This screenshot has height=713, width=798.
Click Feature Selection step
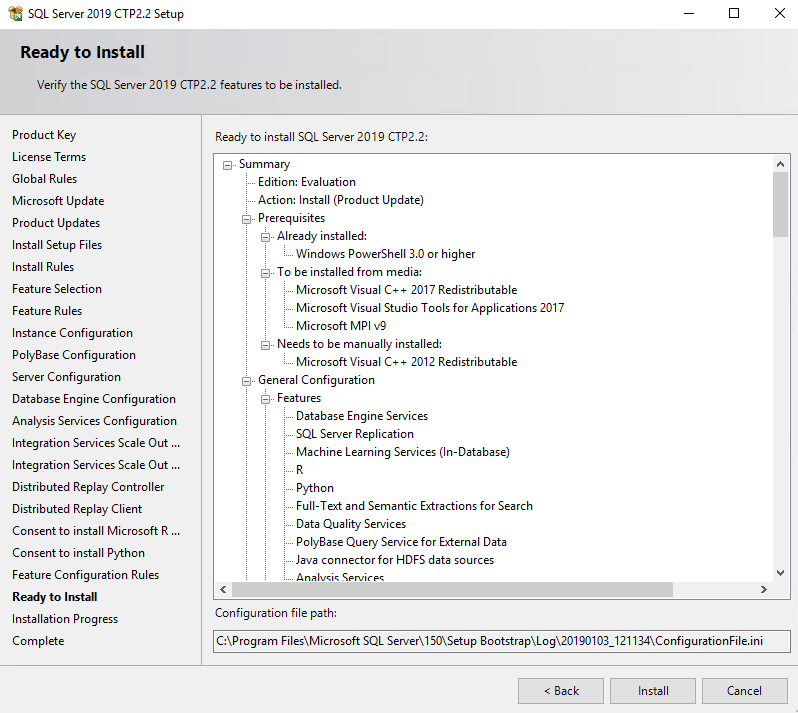57,289
